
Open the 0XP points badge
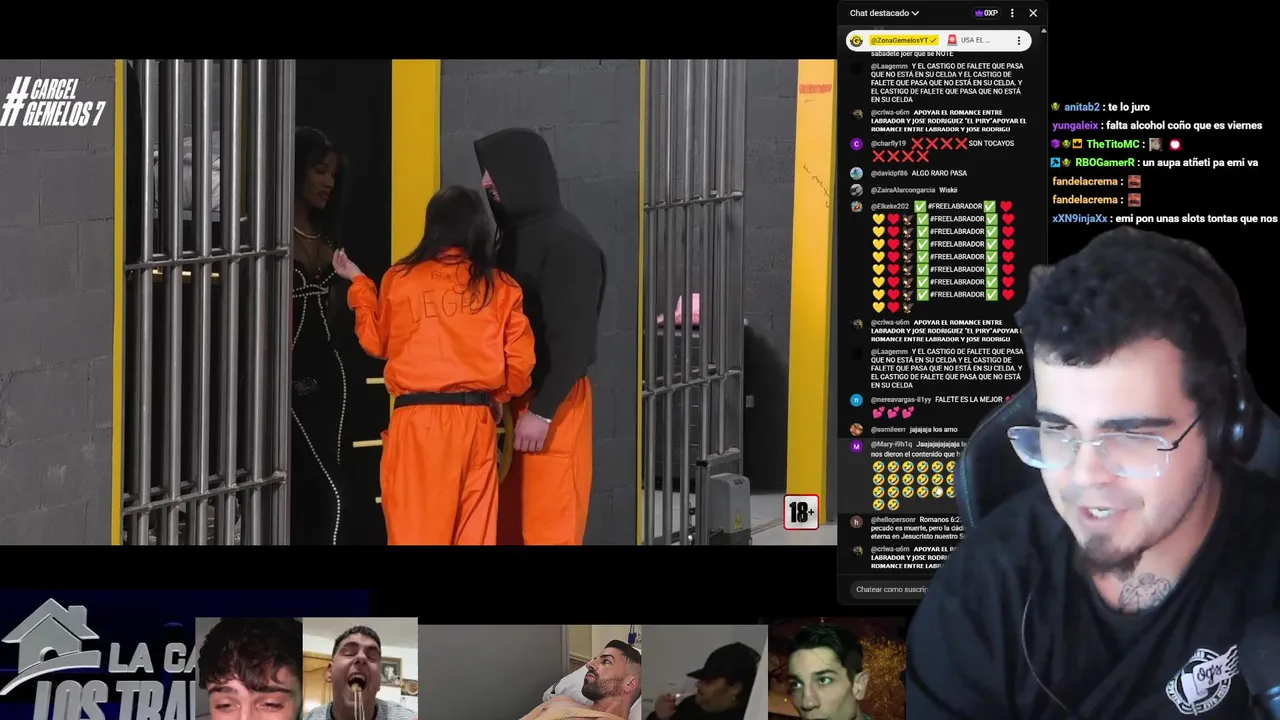tap(987, 13)
